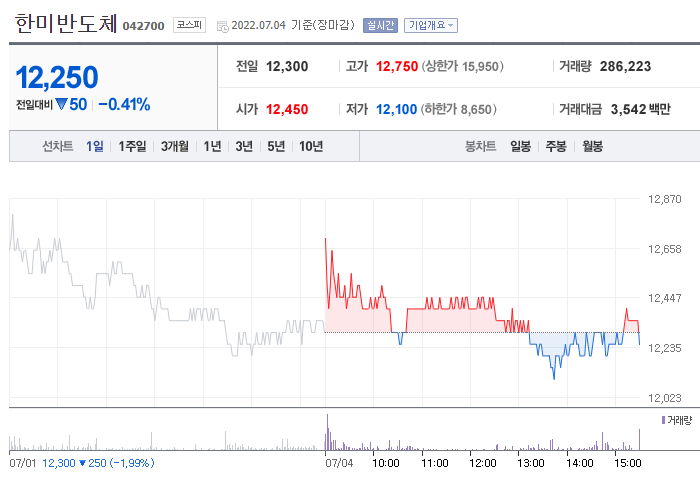Select the 5년 line chart tab
The image size is (700, 480).
pos(276,146)
